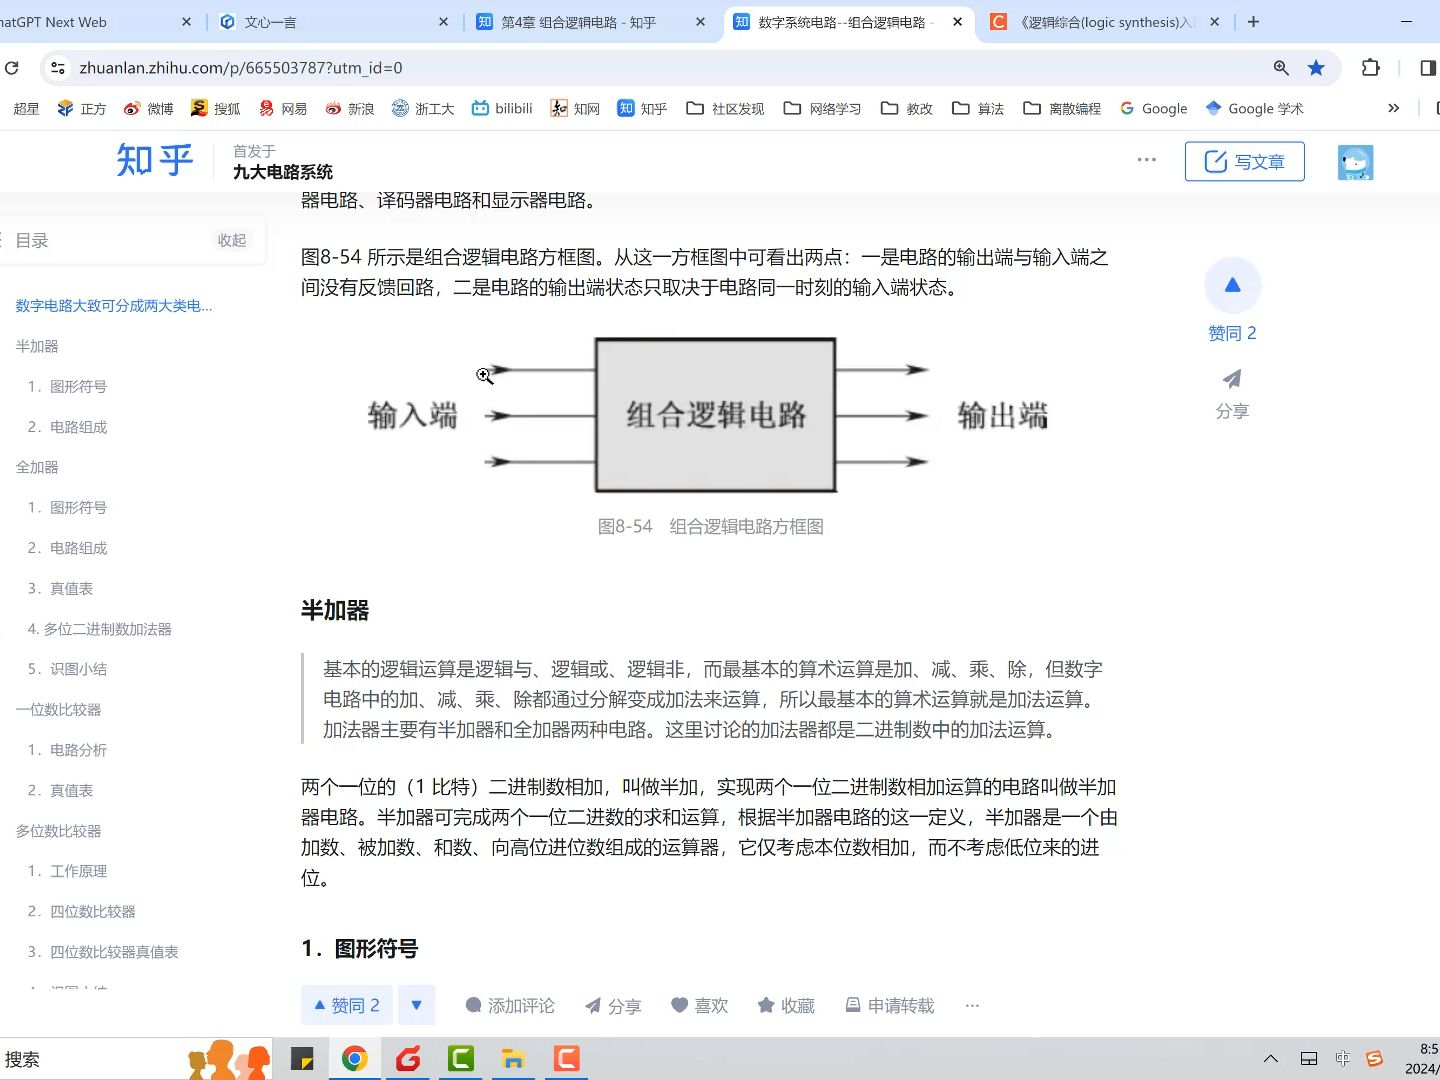Screen dimensions: 1440x1080
Task: Open the 九大电路系统 column link
Action: tap(283, 172)
